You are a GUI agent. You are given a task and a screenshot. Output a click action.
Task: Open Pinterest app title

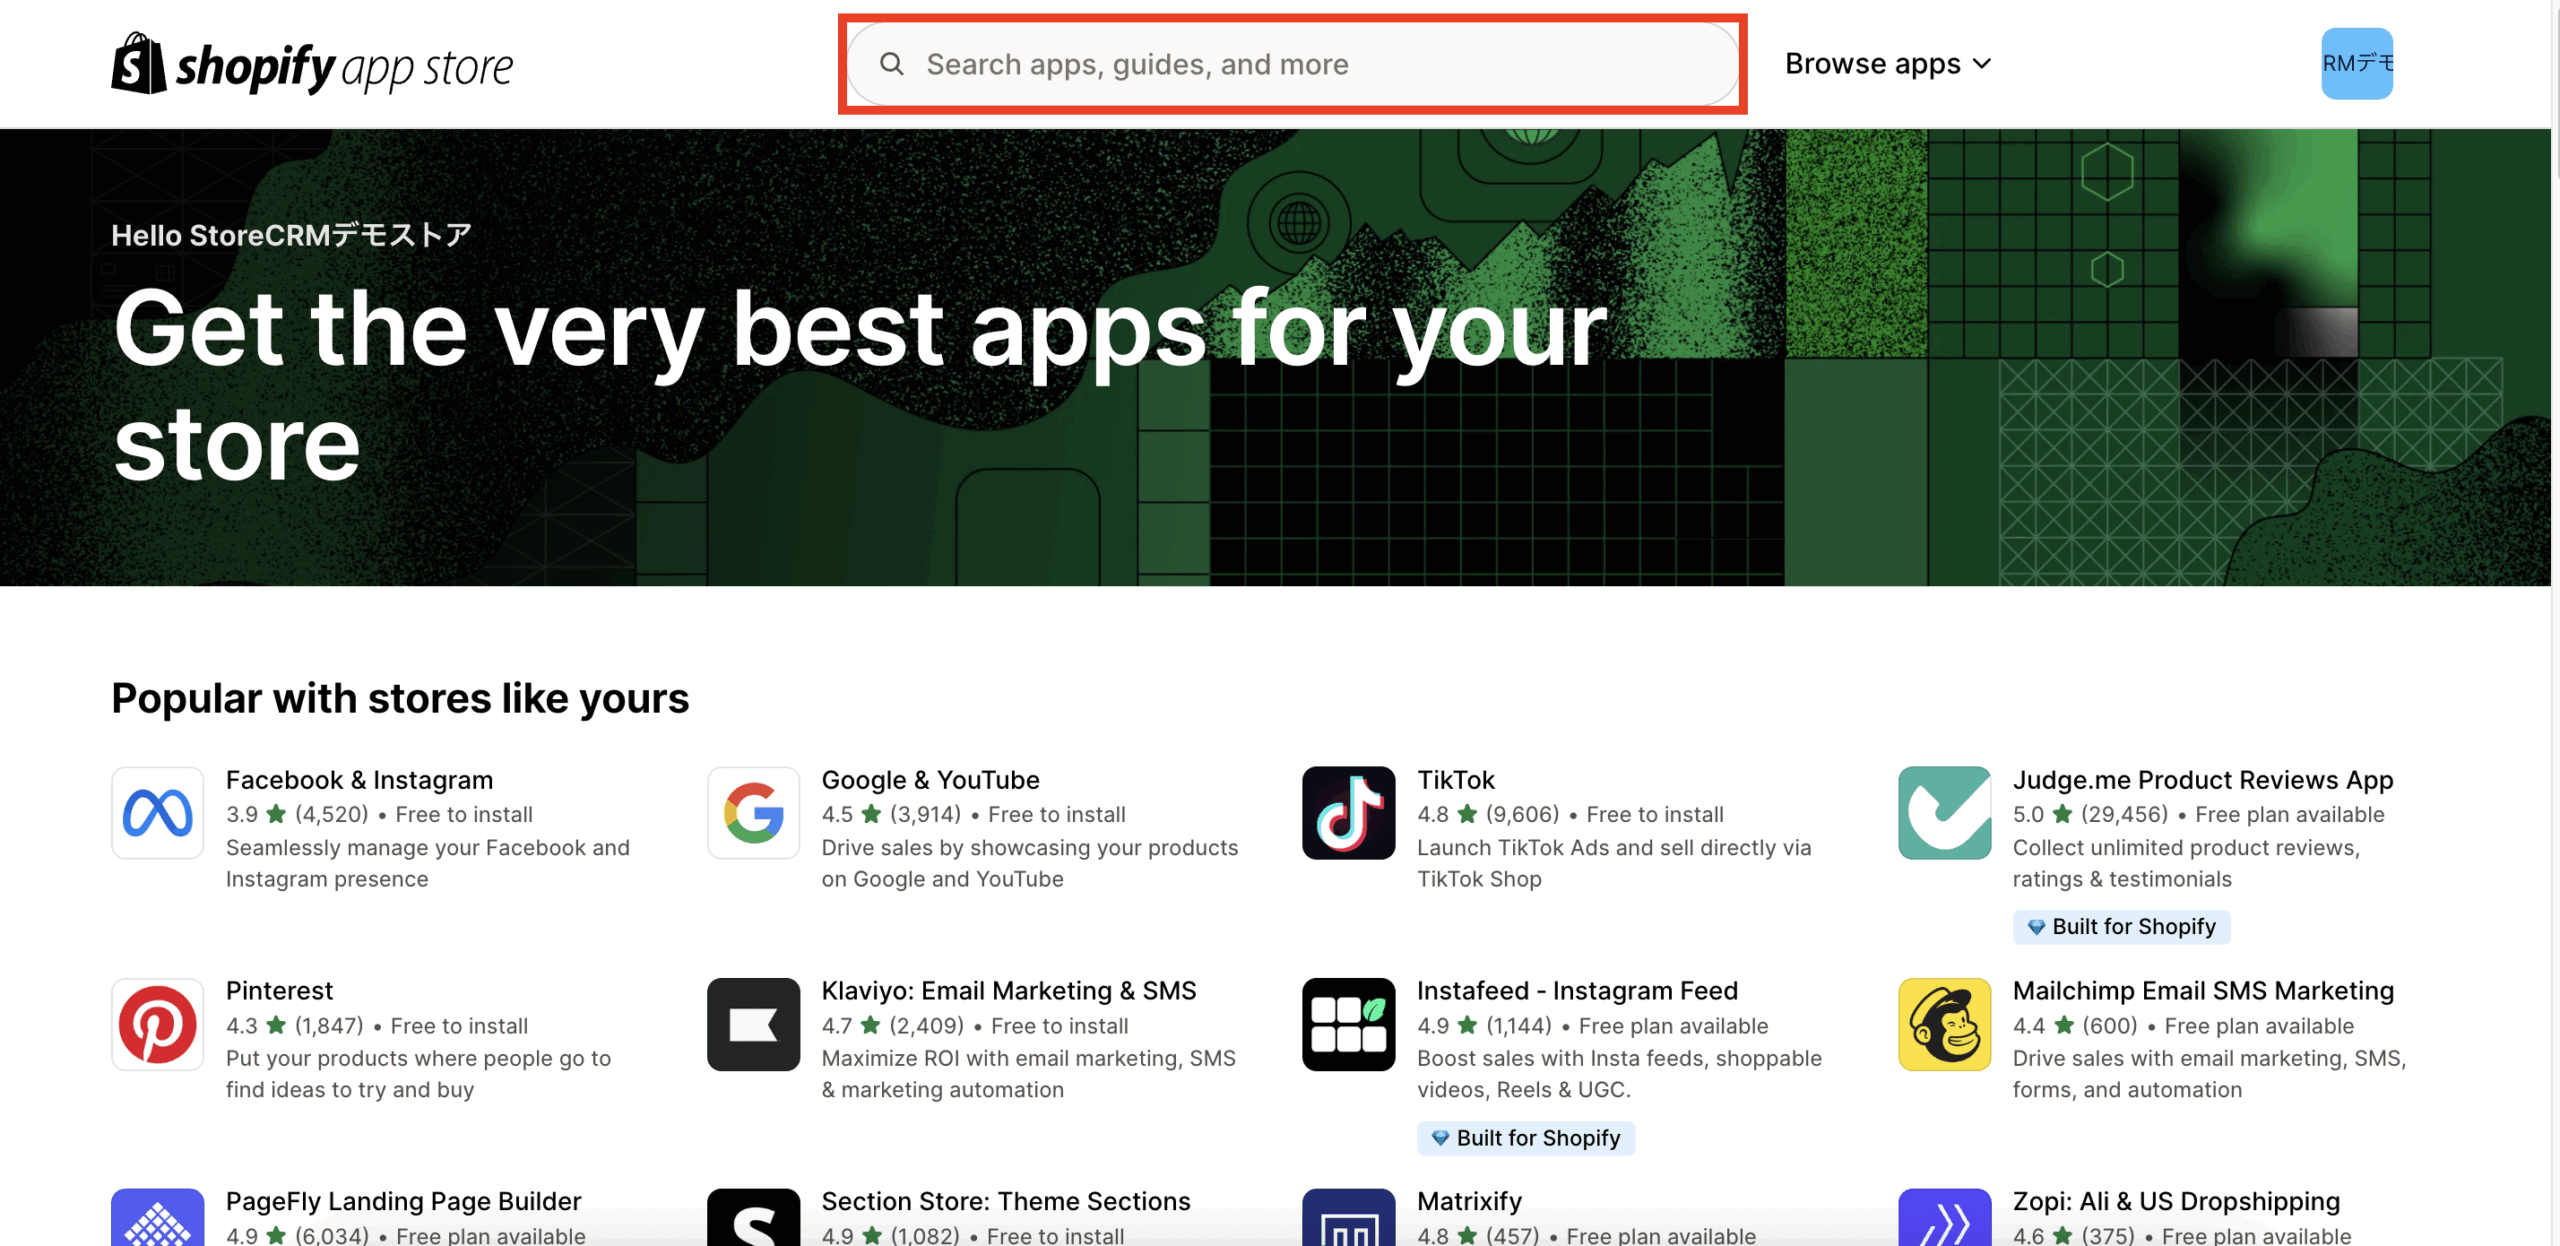279,991
